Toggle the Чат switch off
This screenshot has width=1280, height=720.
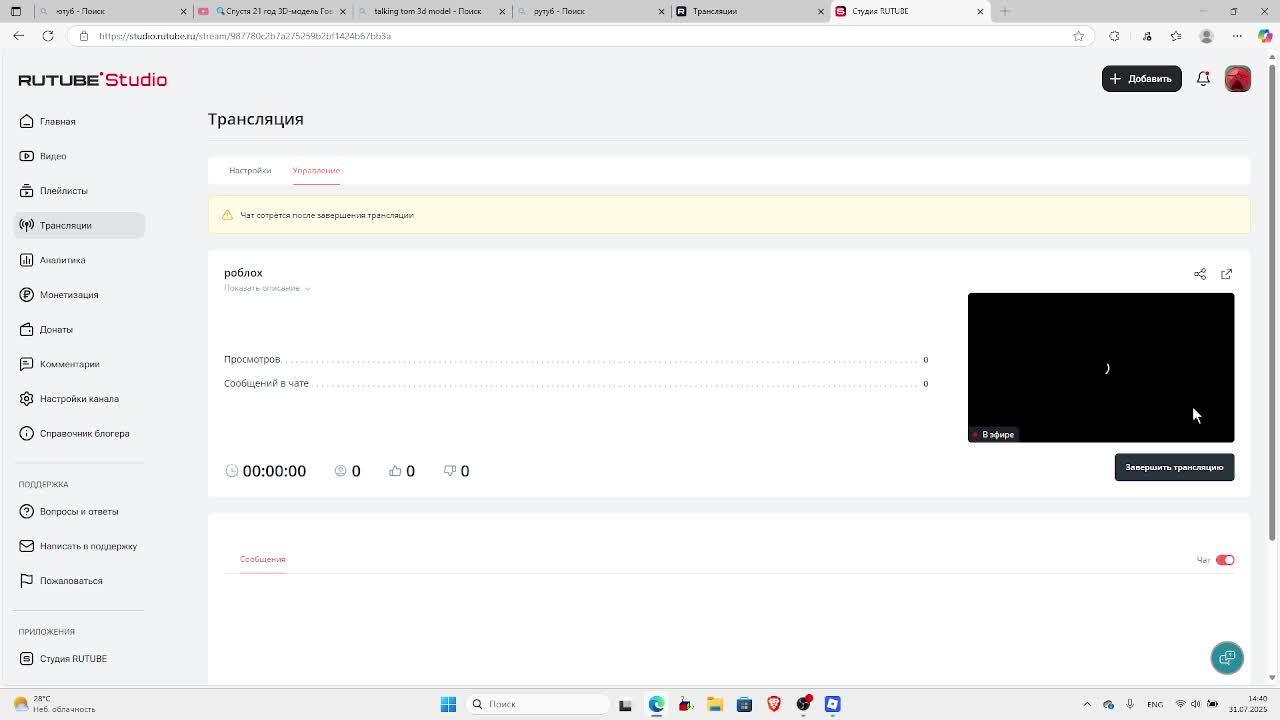[x=1225, y=560]
